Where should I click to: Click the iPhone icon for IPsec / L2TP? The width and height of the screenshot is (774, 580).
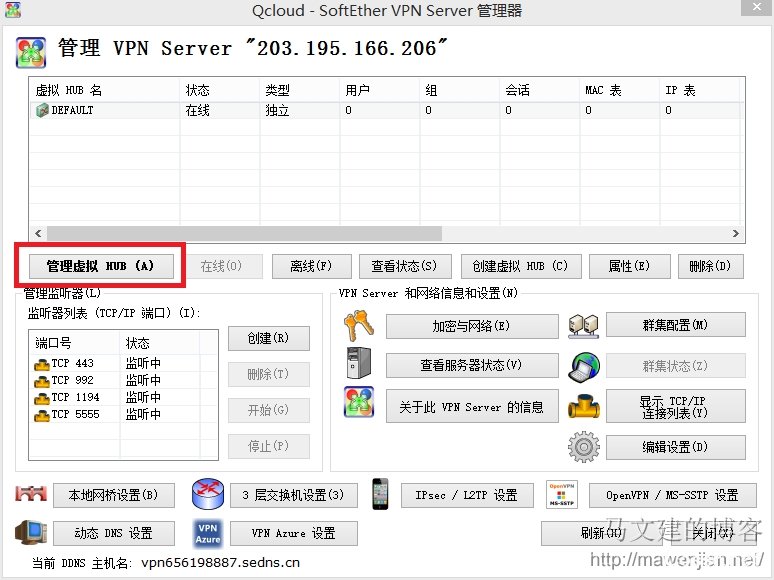pos(380,494)
